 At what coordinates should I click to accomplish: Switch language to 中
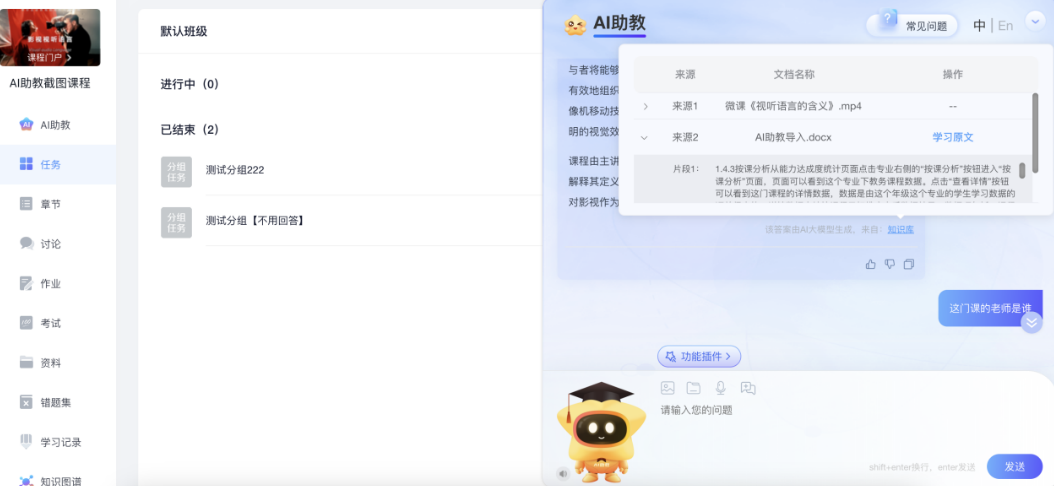tap(979, 26)
